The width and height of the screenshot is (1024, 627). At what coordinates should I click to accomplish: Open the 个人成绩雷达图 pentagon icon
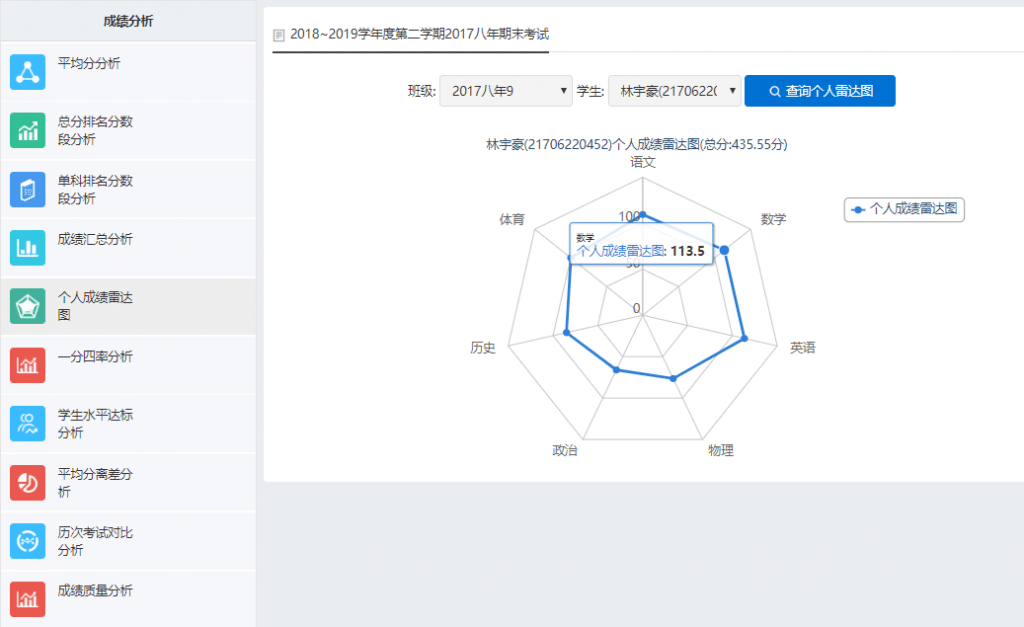tap(28, 307)
